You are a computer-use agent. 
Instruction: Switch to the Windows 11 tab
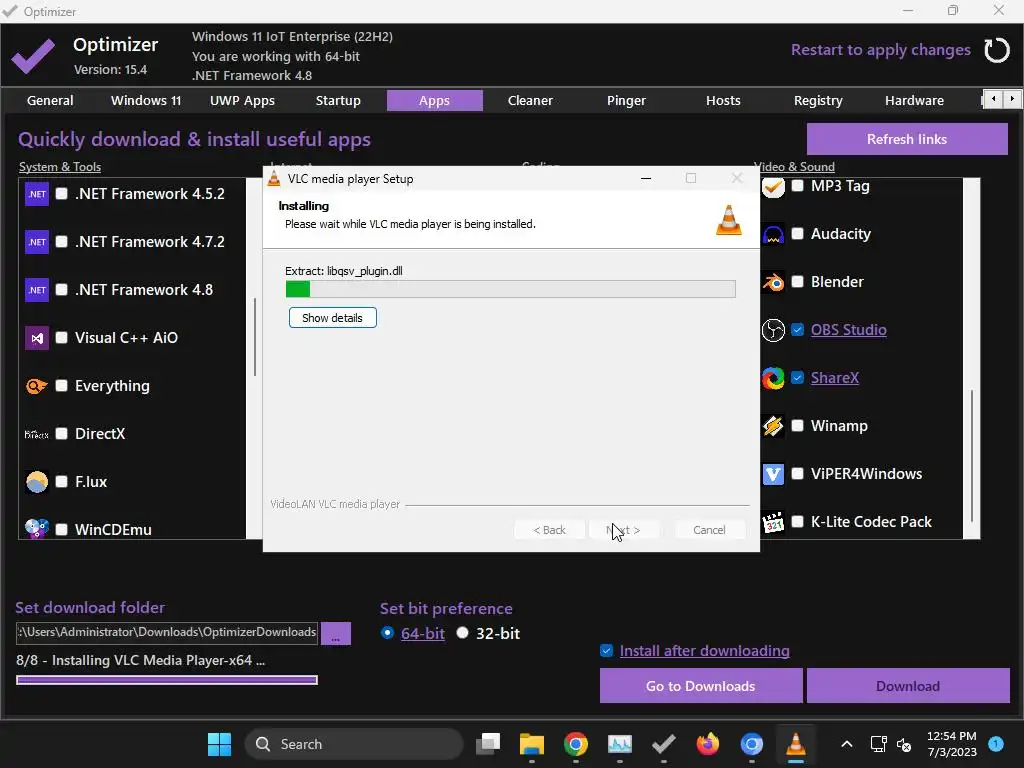pyautogui.click(x=146, y=101)
